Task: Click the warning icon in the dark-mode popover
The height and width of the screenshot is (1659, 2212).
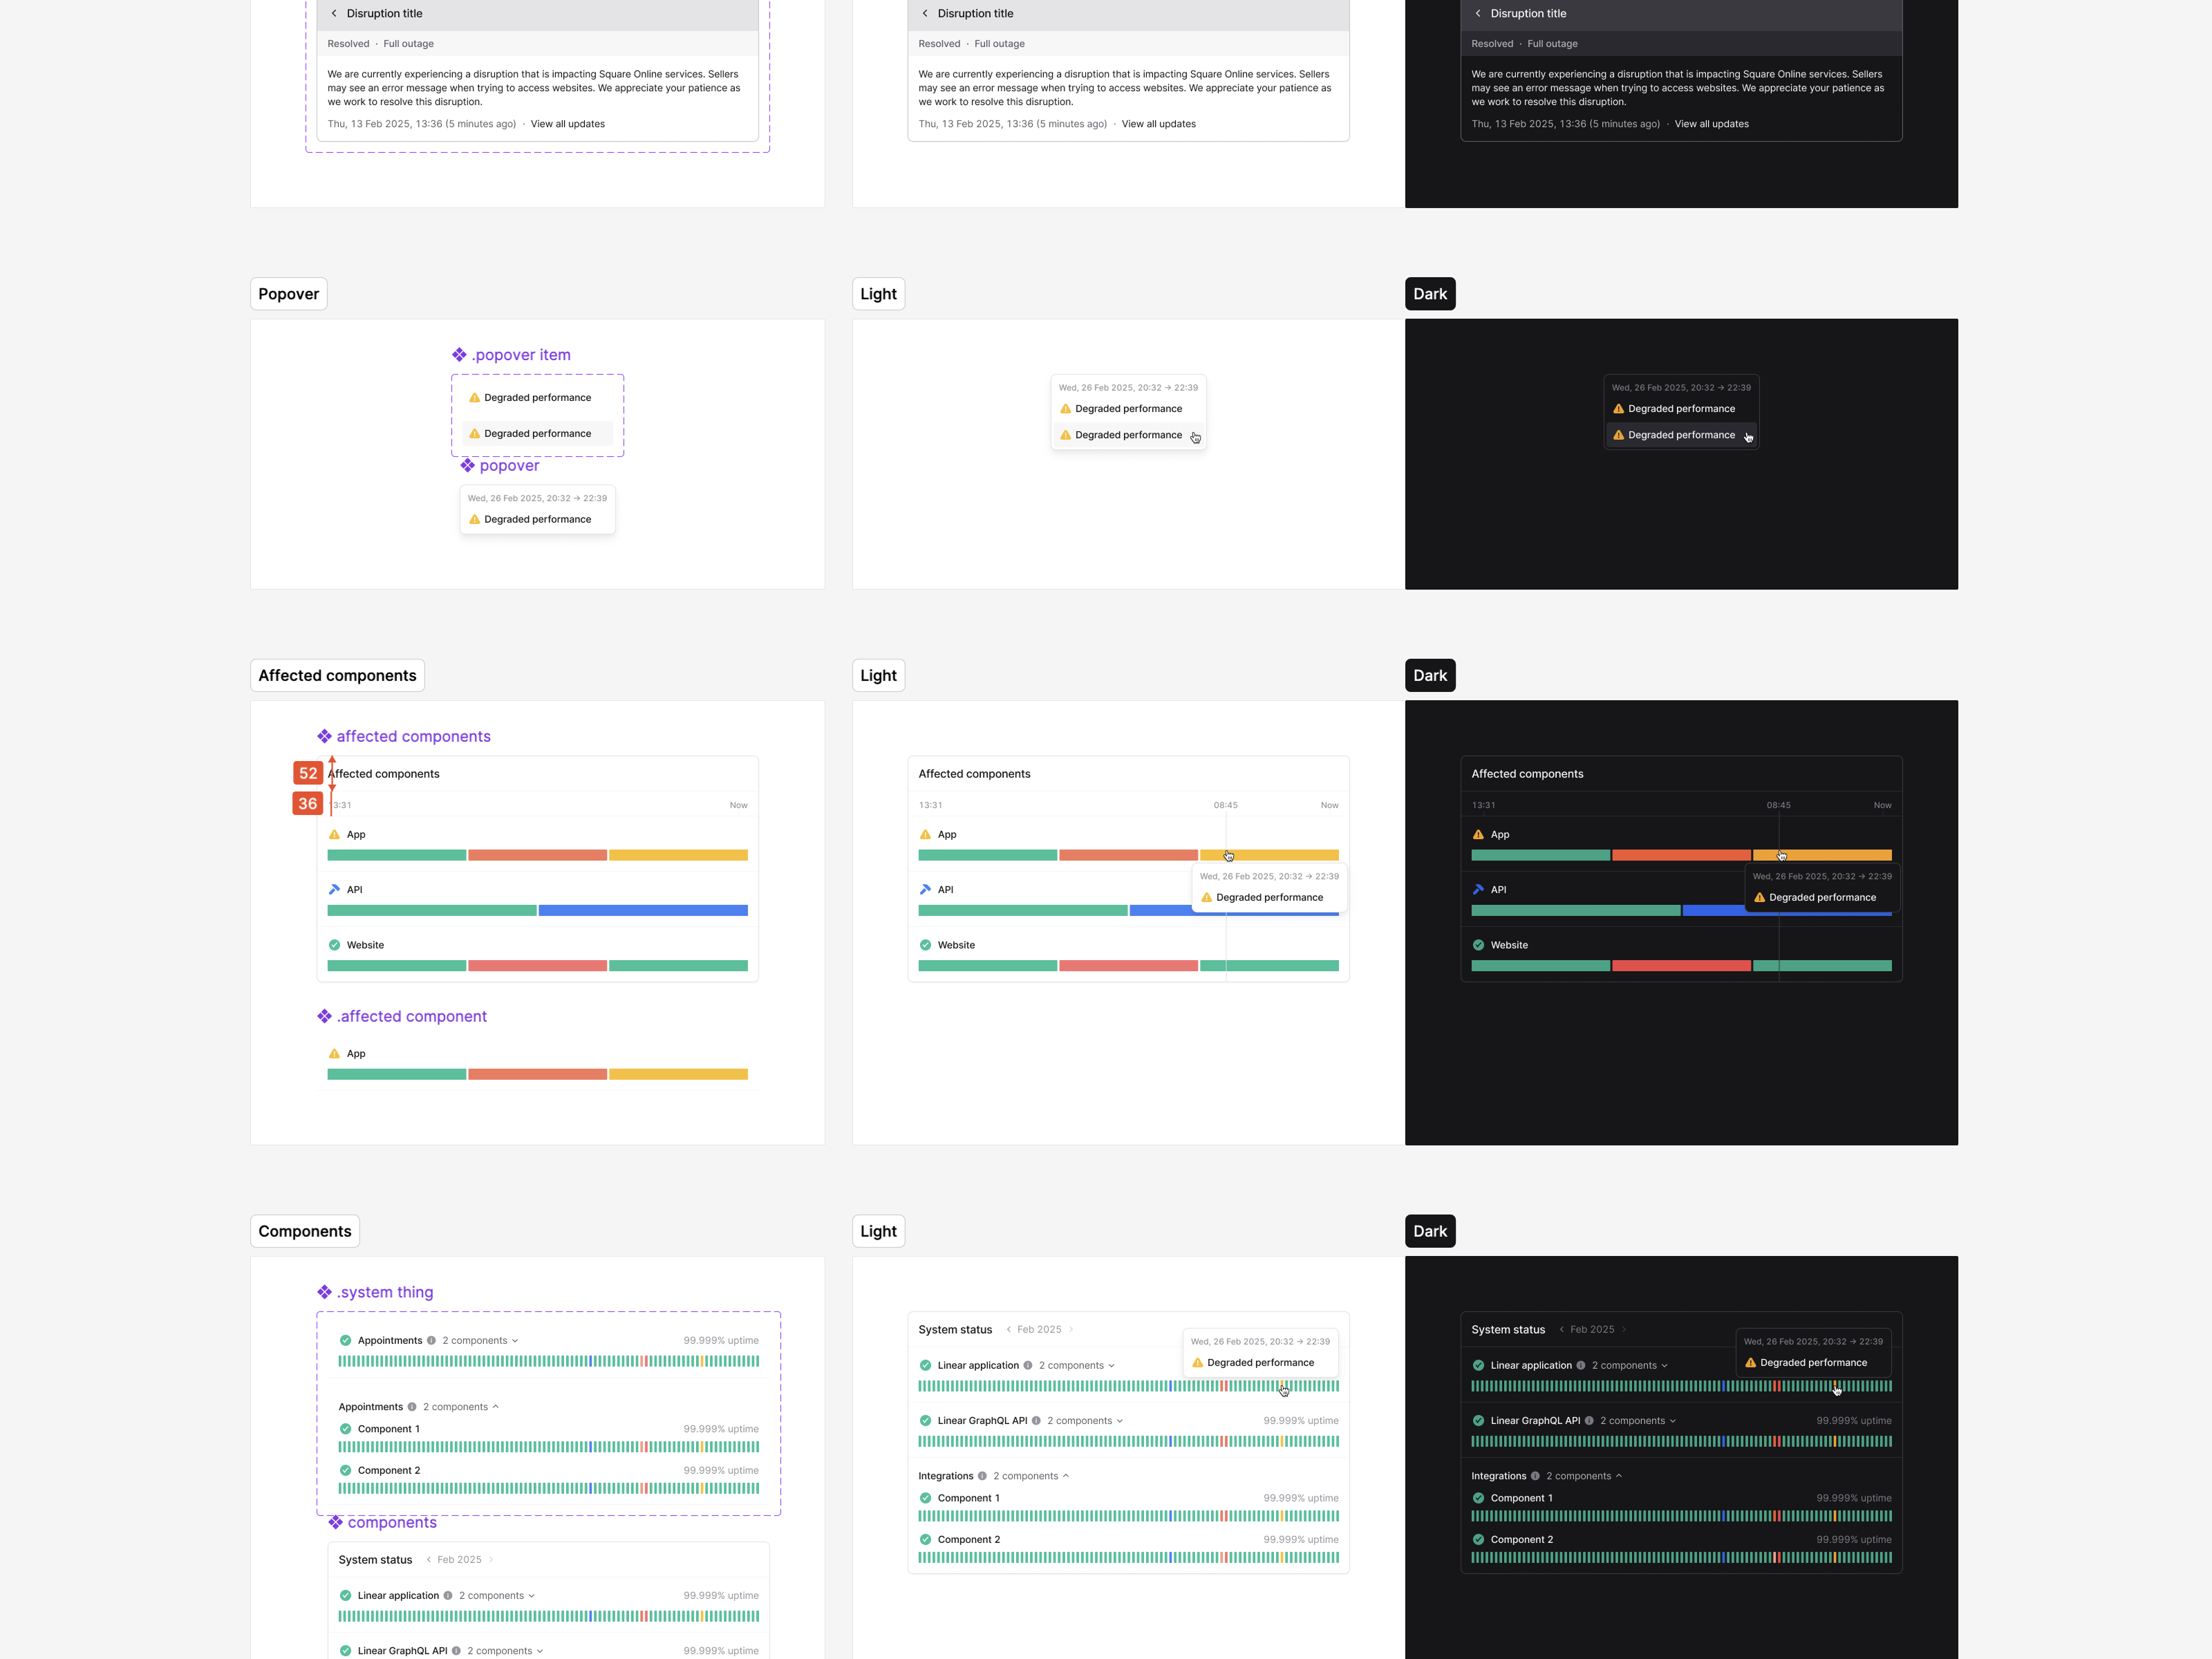Action: [1619, 408]
